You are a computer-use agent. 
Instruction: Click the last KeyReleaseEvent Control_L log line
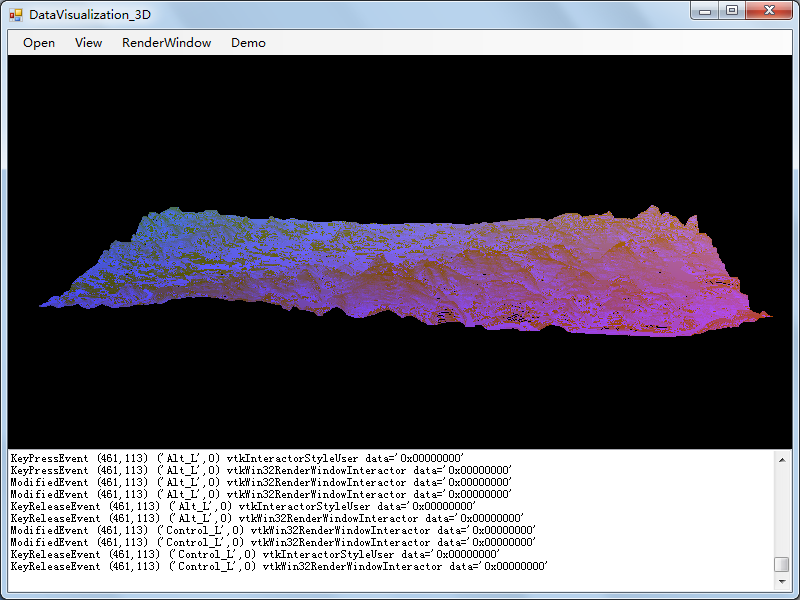click(x=279, y=566)
